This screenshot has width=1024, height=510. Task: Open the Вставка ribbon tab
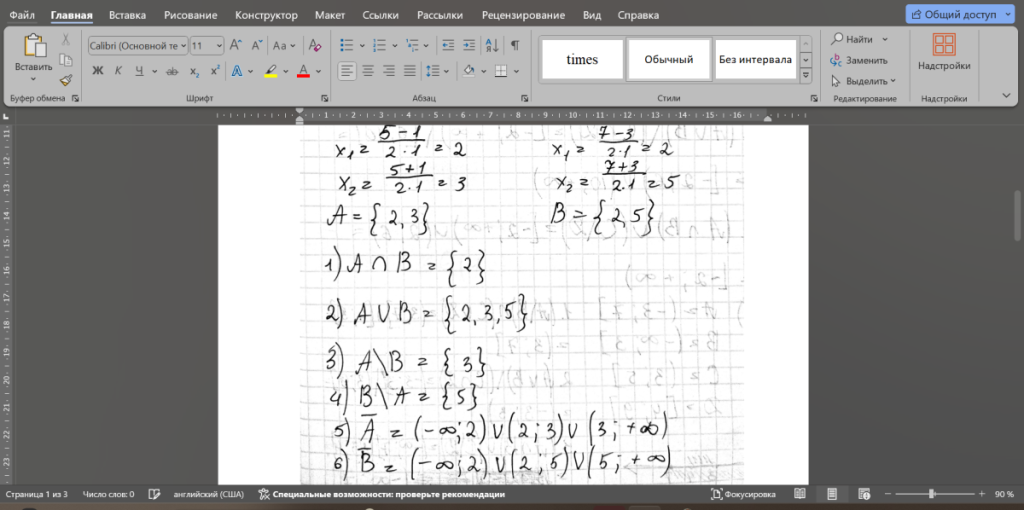(x=127, y=14)
